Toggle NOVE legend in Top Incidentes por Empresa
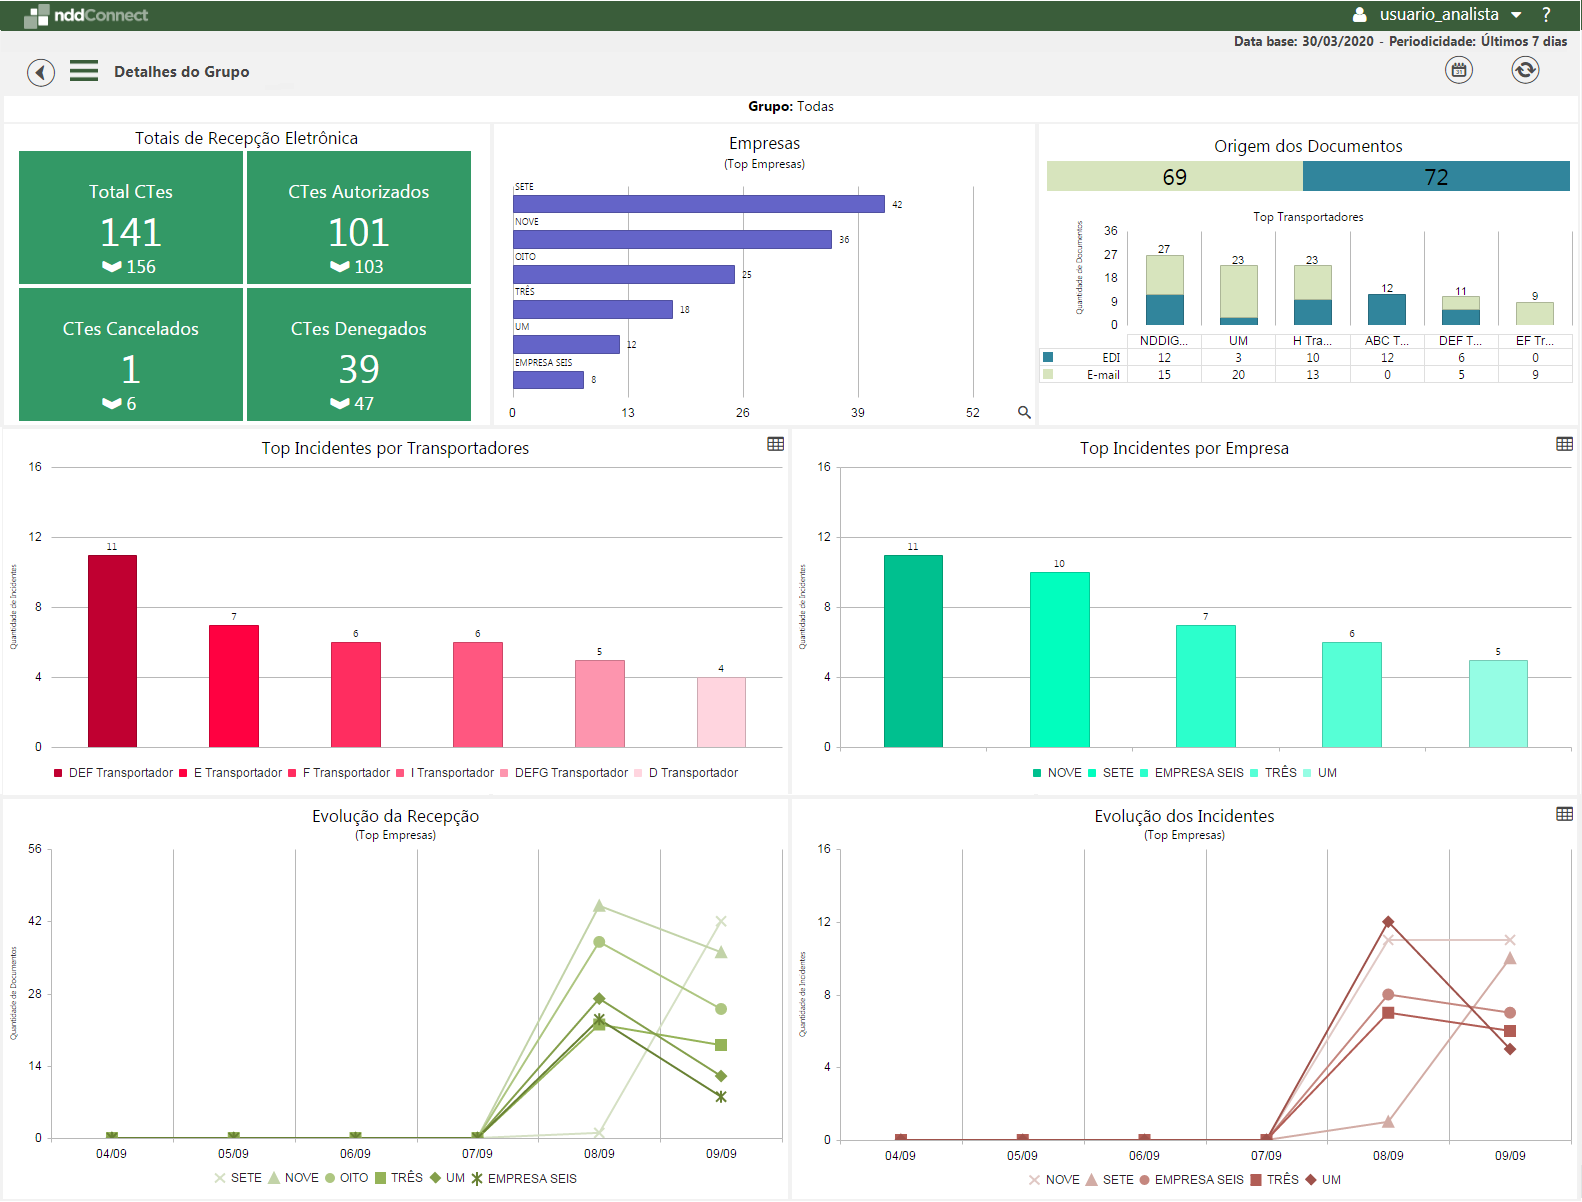 point(1057,773)
